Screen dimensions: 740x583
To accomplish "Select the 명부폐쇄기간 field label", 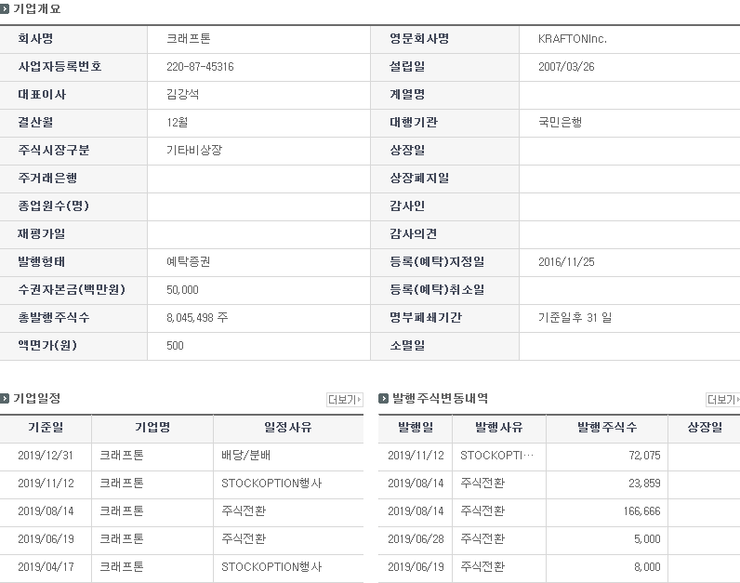I will pos(425,317).
